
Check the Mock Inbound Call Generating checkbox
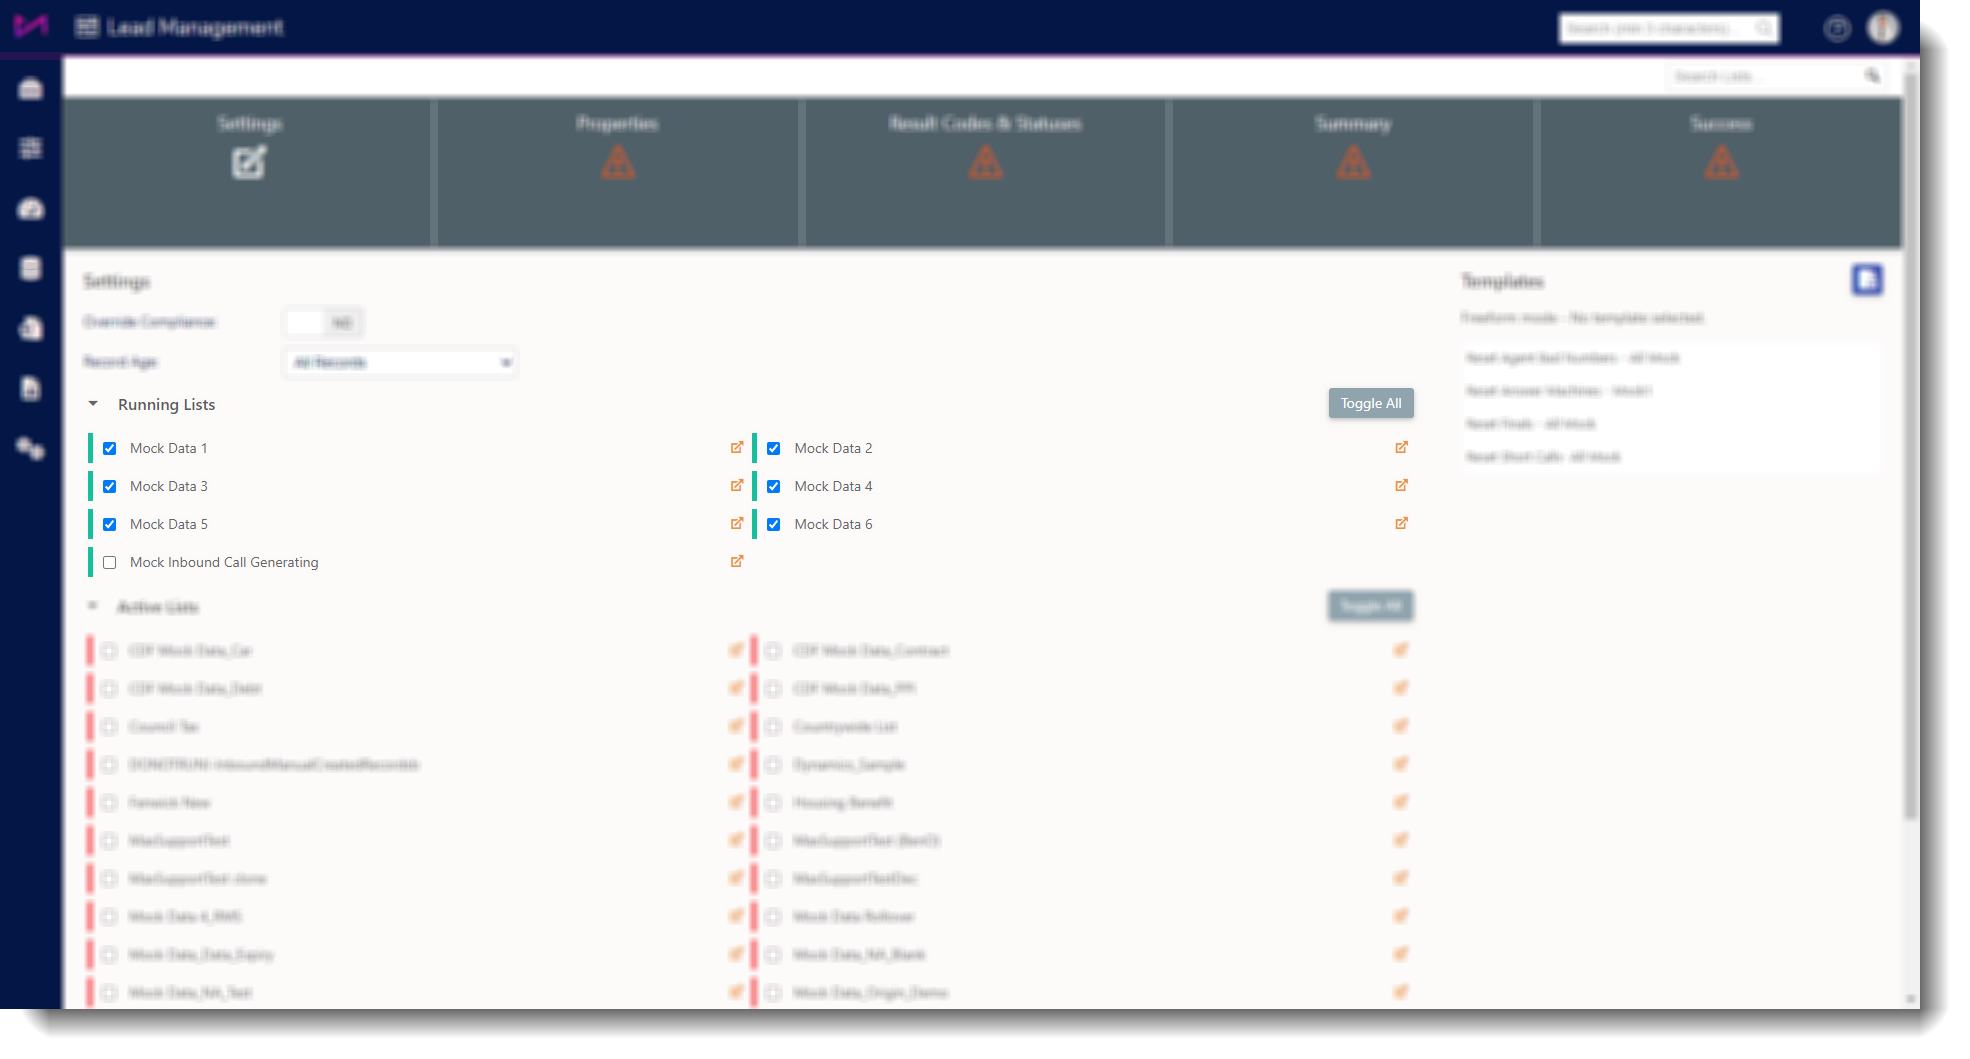pos(110,563)
